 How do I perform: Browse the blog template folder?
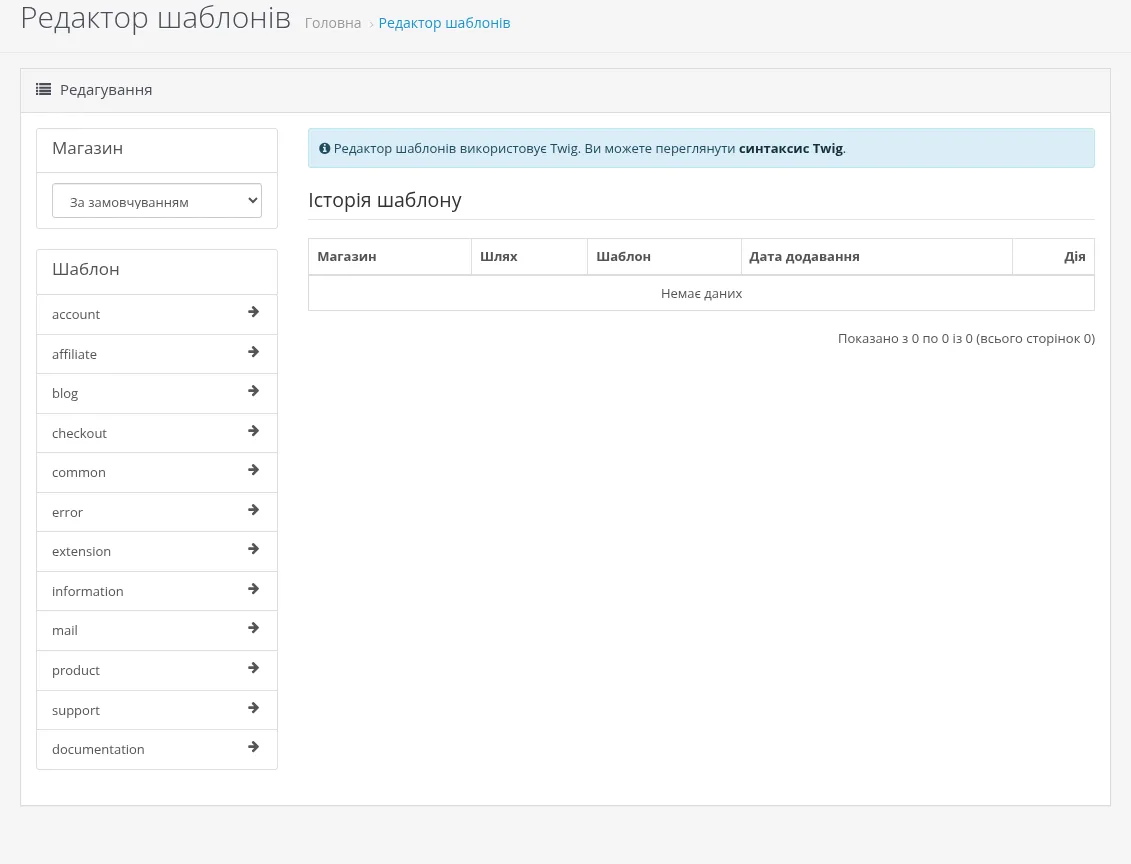click(x=157, y=394)
